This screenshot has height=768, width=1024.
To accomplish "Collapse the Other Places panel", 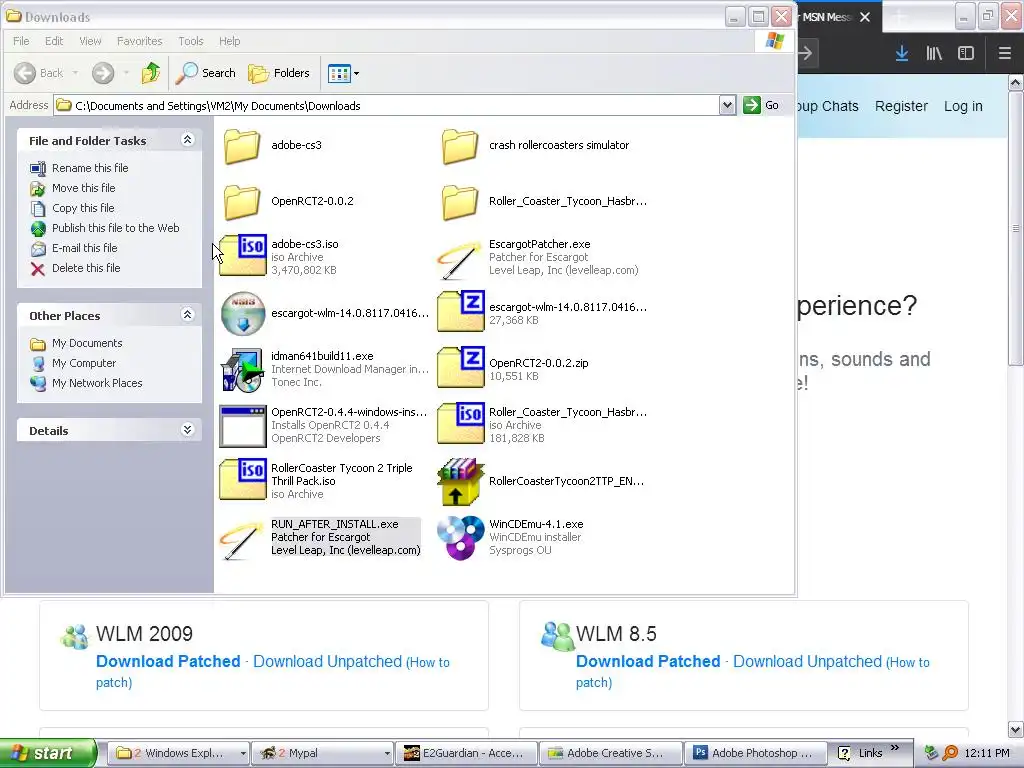I will 187,315.
